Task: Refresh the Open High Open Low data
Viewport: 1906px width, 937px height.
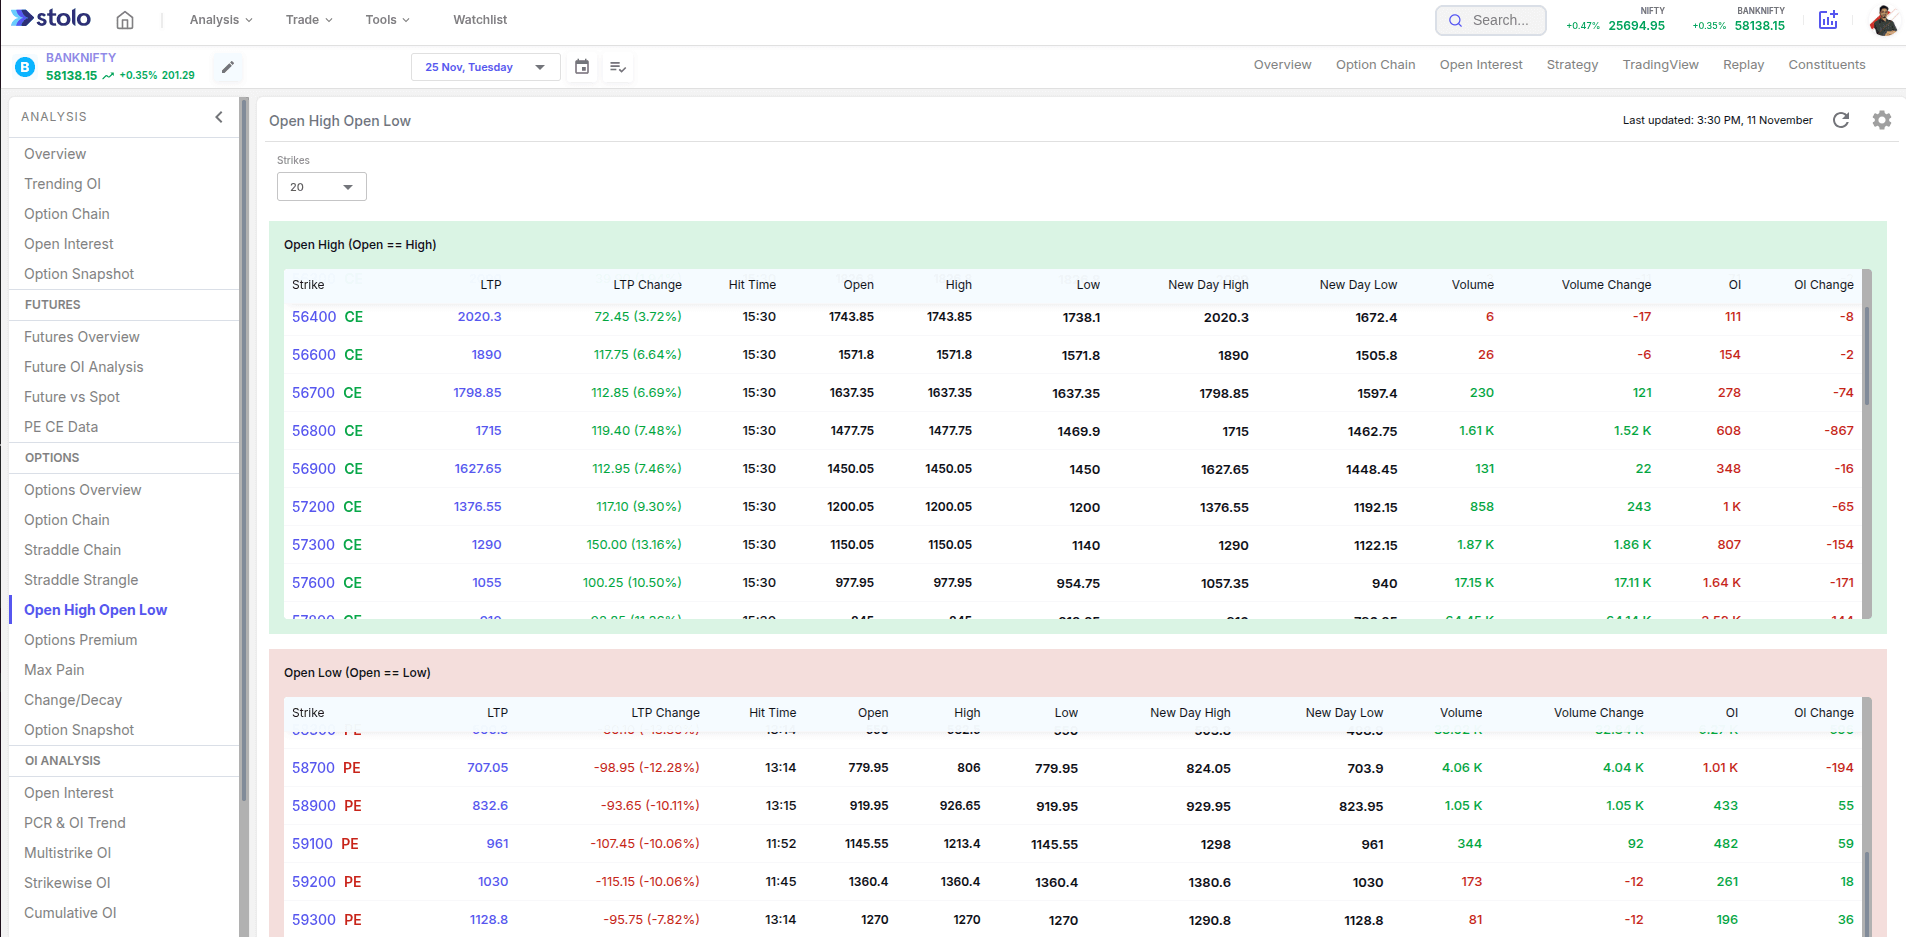Action: coord(1841,120)
